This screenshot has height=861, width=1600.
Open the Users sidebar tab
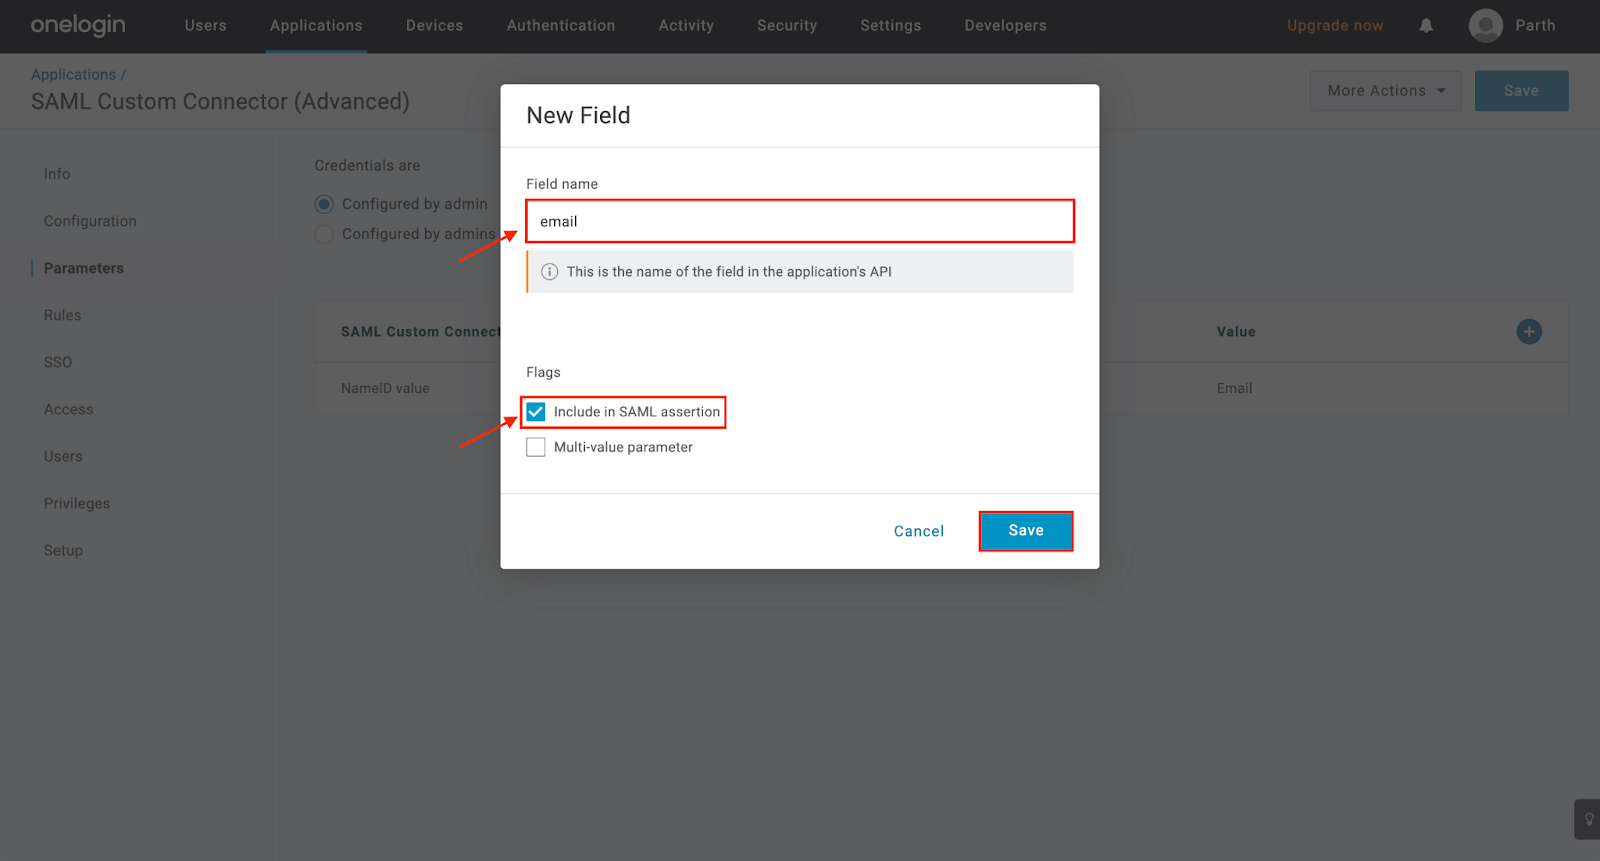(x=63, y=456)
